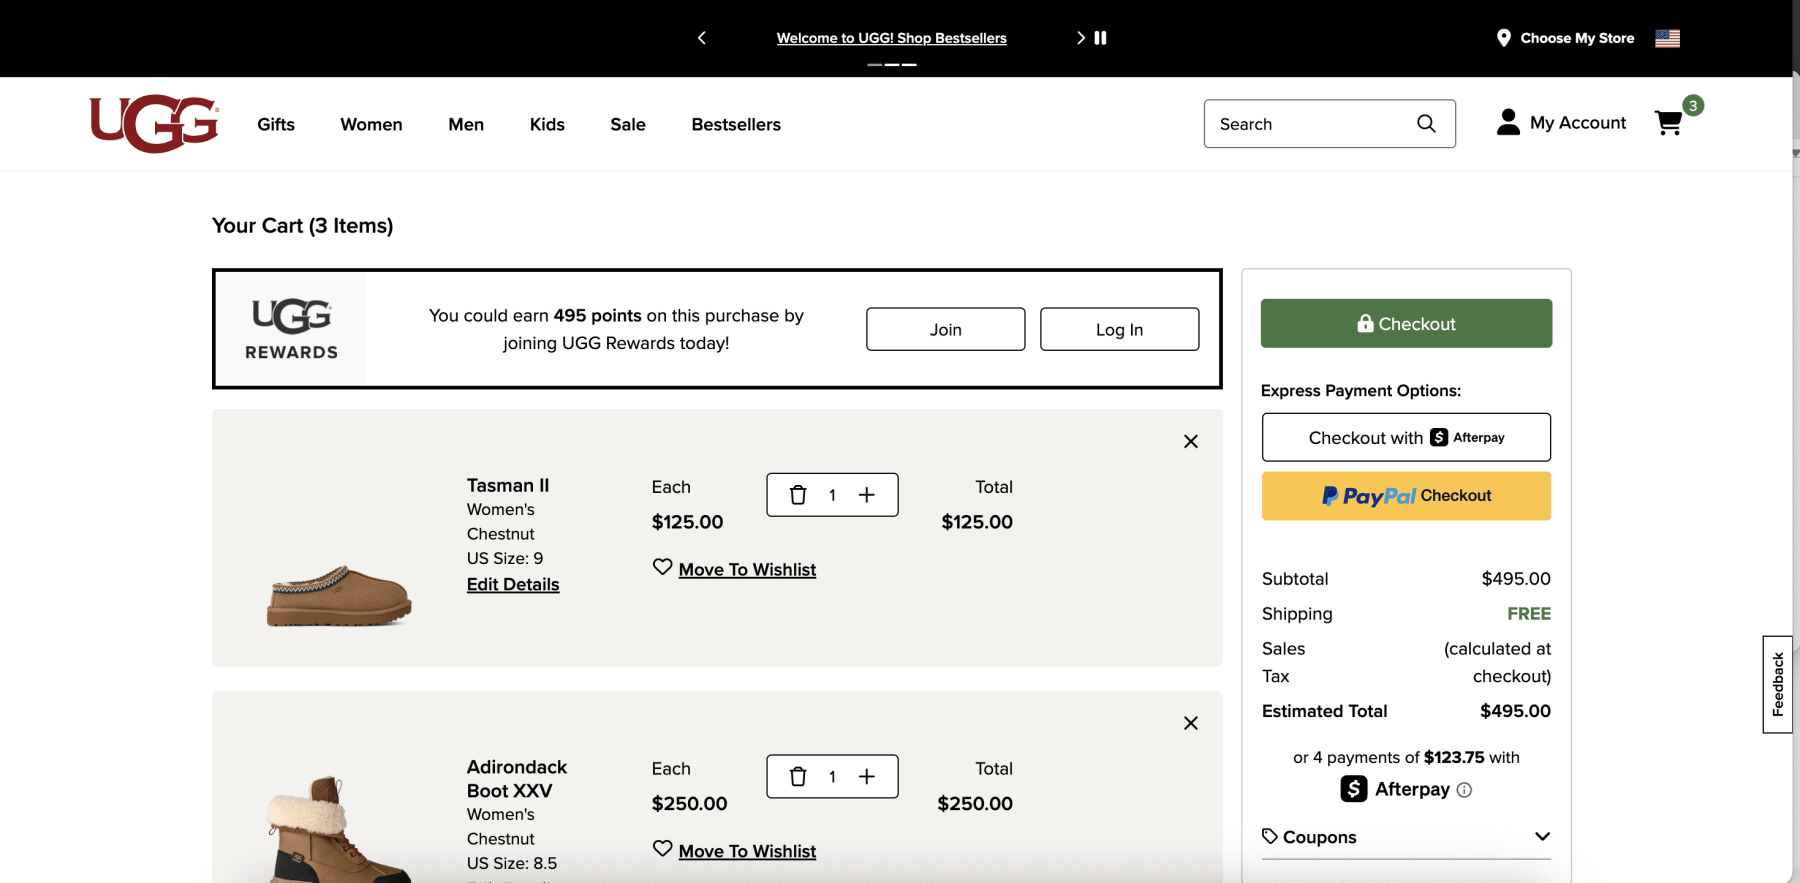The width and height of the screenshot is (1800, 883).
Task: Click the search magnifier icon
Action: (1426, 123)
